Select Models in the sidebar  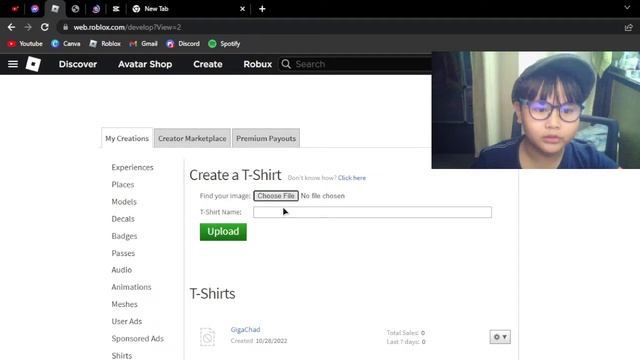124,202
